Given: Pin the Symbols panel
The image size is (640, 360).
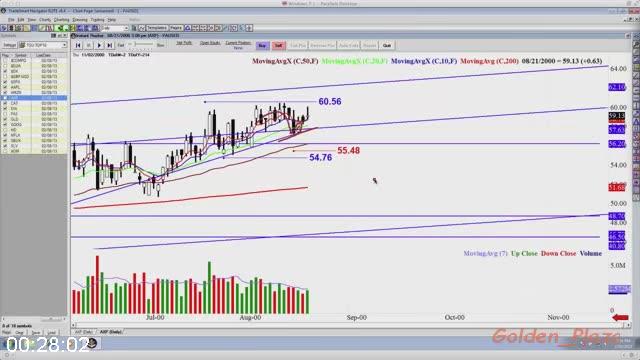Looking at the screenshot, I should click(59, 36).
